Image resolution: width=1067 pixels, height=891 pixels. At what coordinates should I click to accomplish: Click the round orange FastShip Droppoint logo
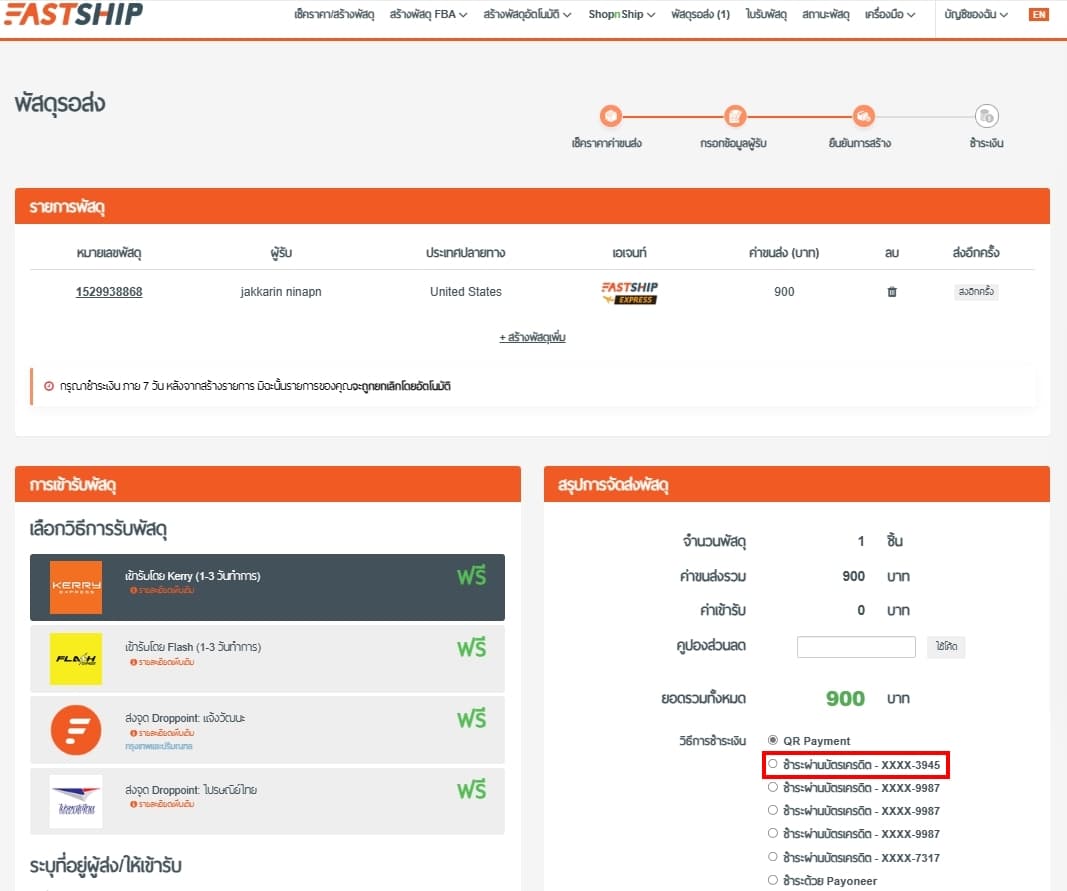click(x=76, y=730)
